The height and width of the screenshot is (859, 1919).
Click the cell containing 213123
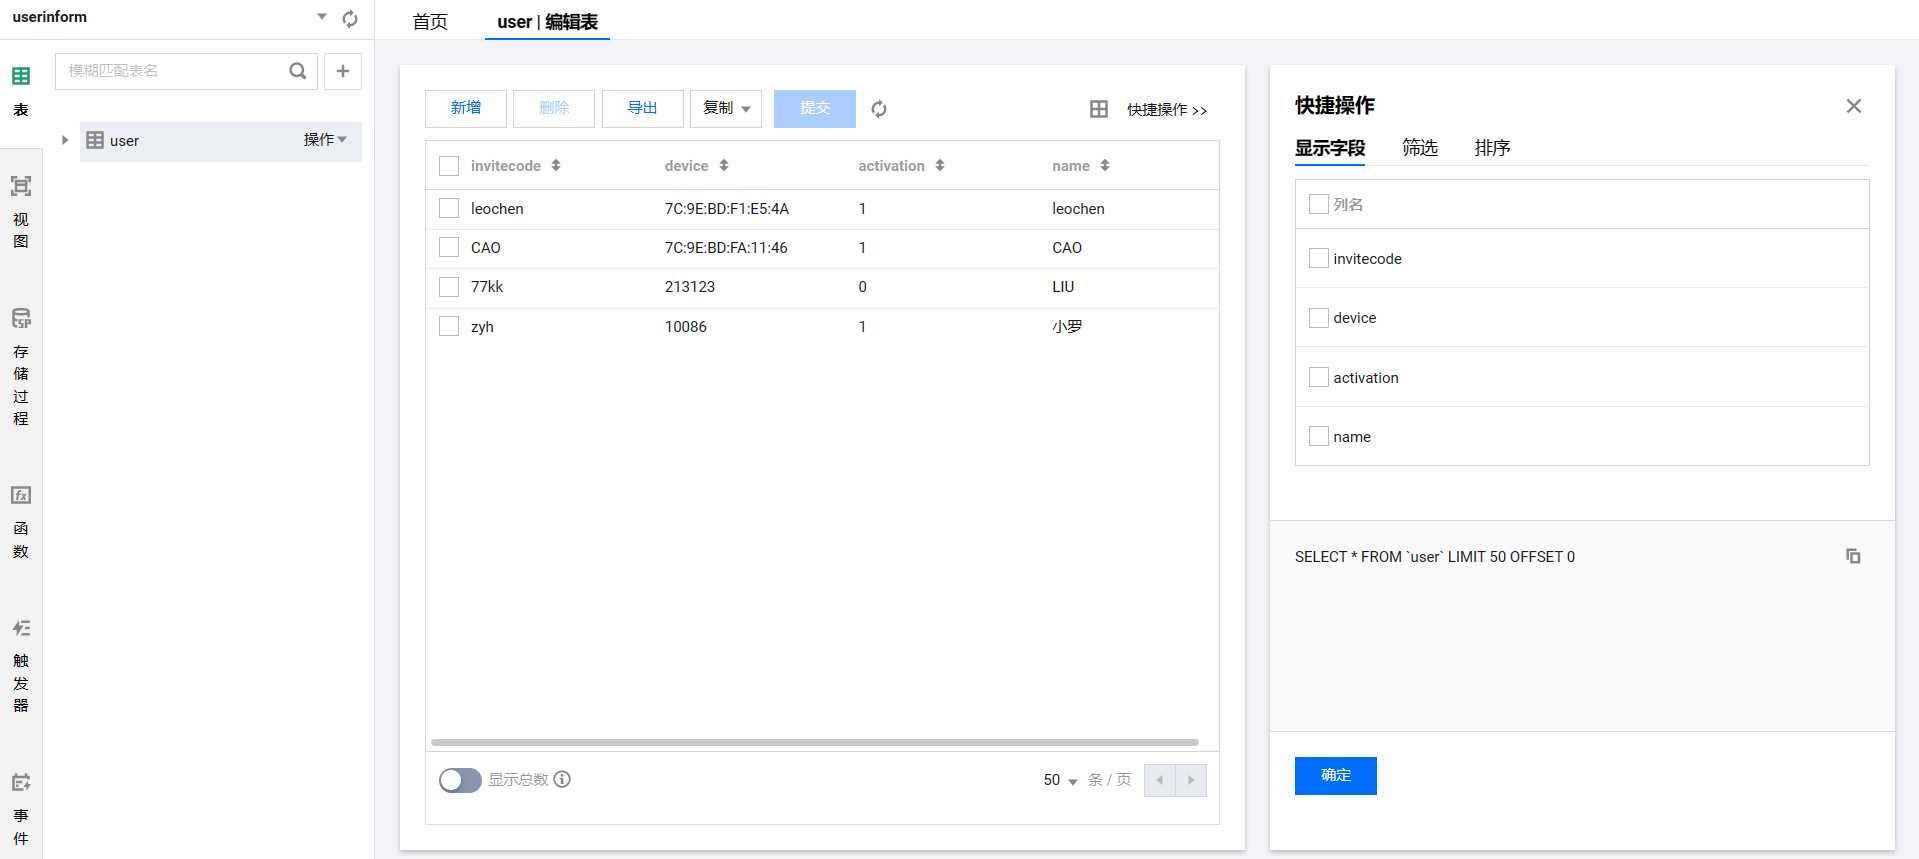click(x=690, y=287)
